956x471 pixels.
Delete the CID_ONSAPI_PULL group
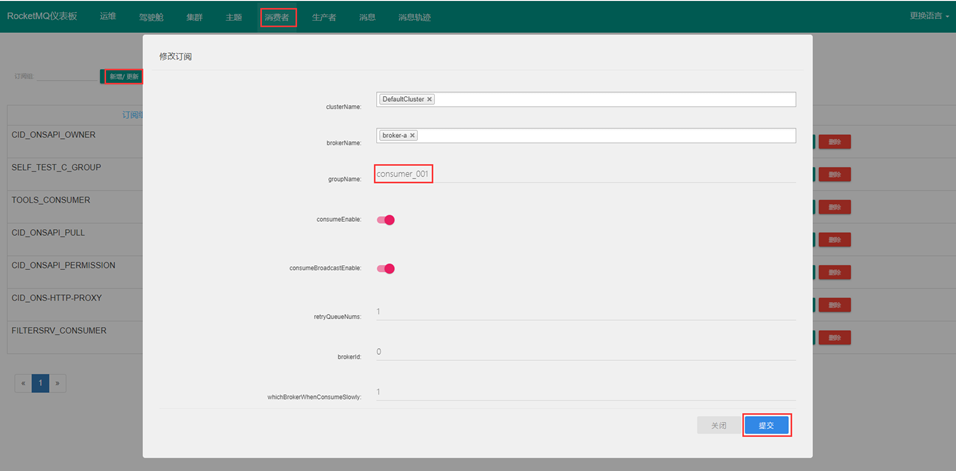pyautogui.click(x=835, y=239)
